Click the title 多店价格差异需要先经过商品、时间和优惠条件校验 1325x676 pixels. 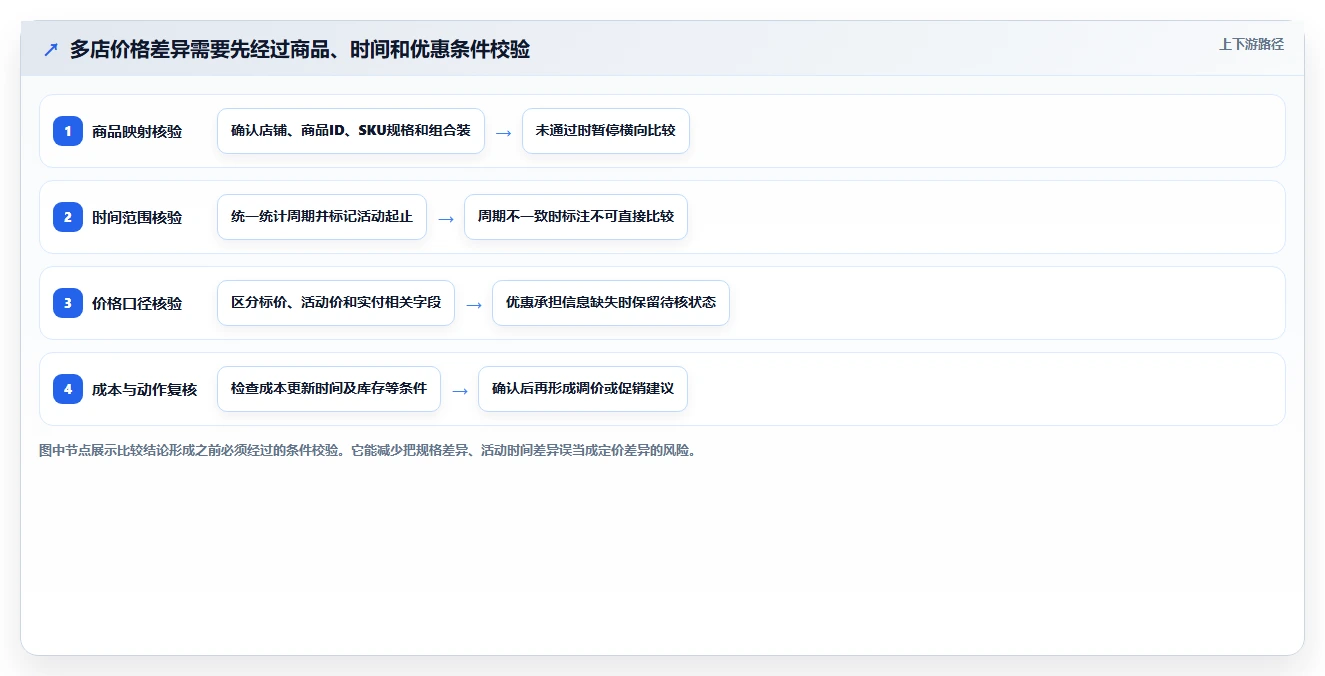[x=299, y=49]
